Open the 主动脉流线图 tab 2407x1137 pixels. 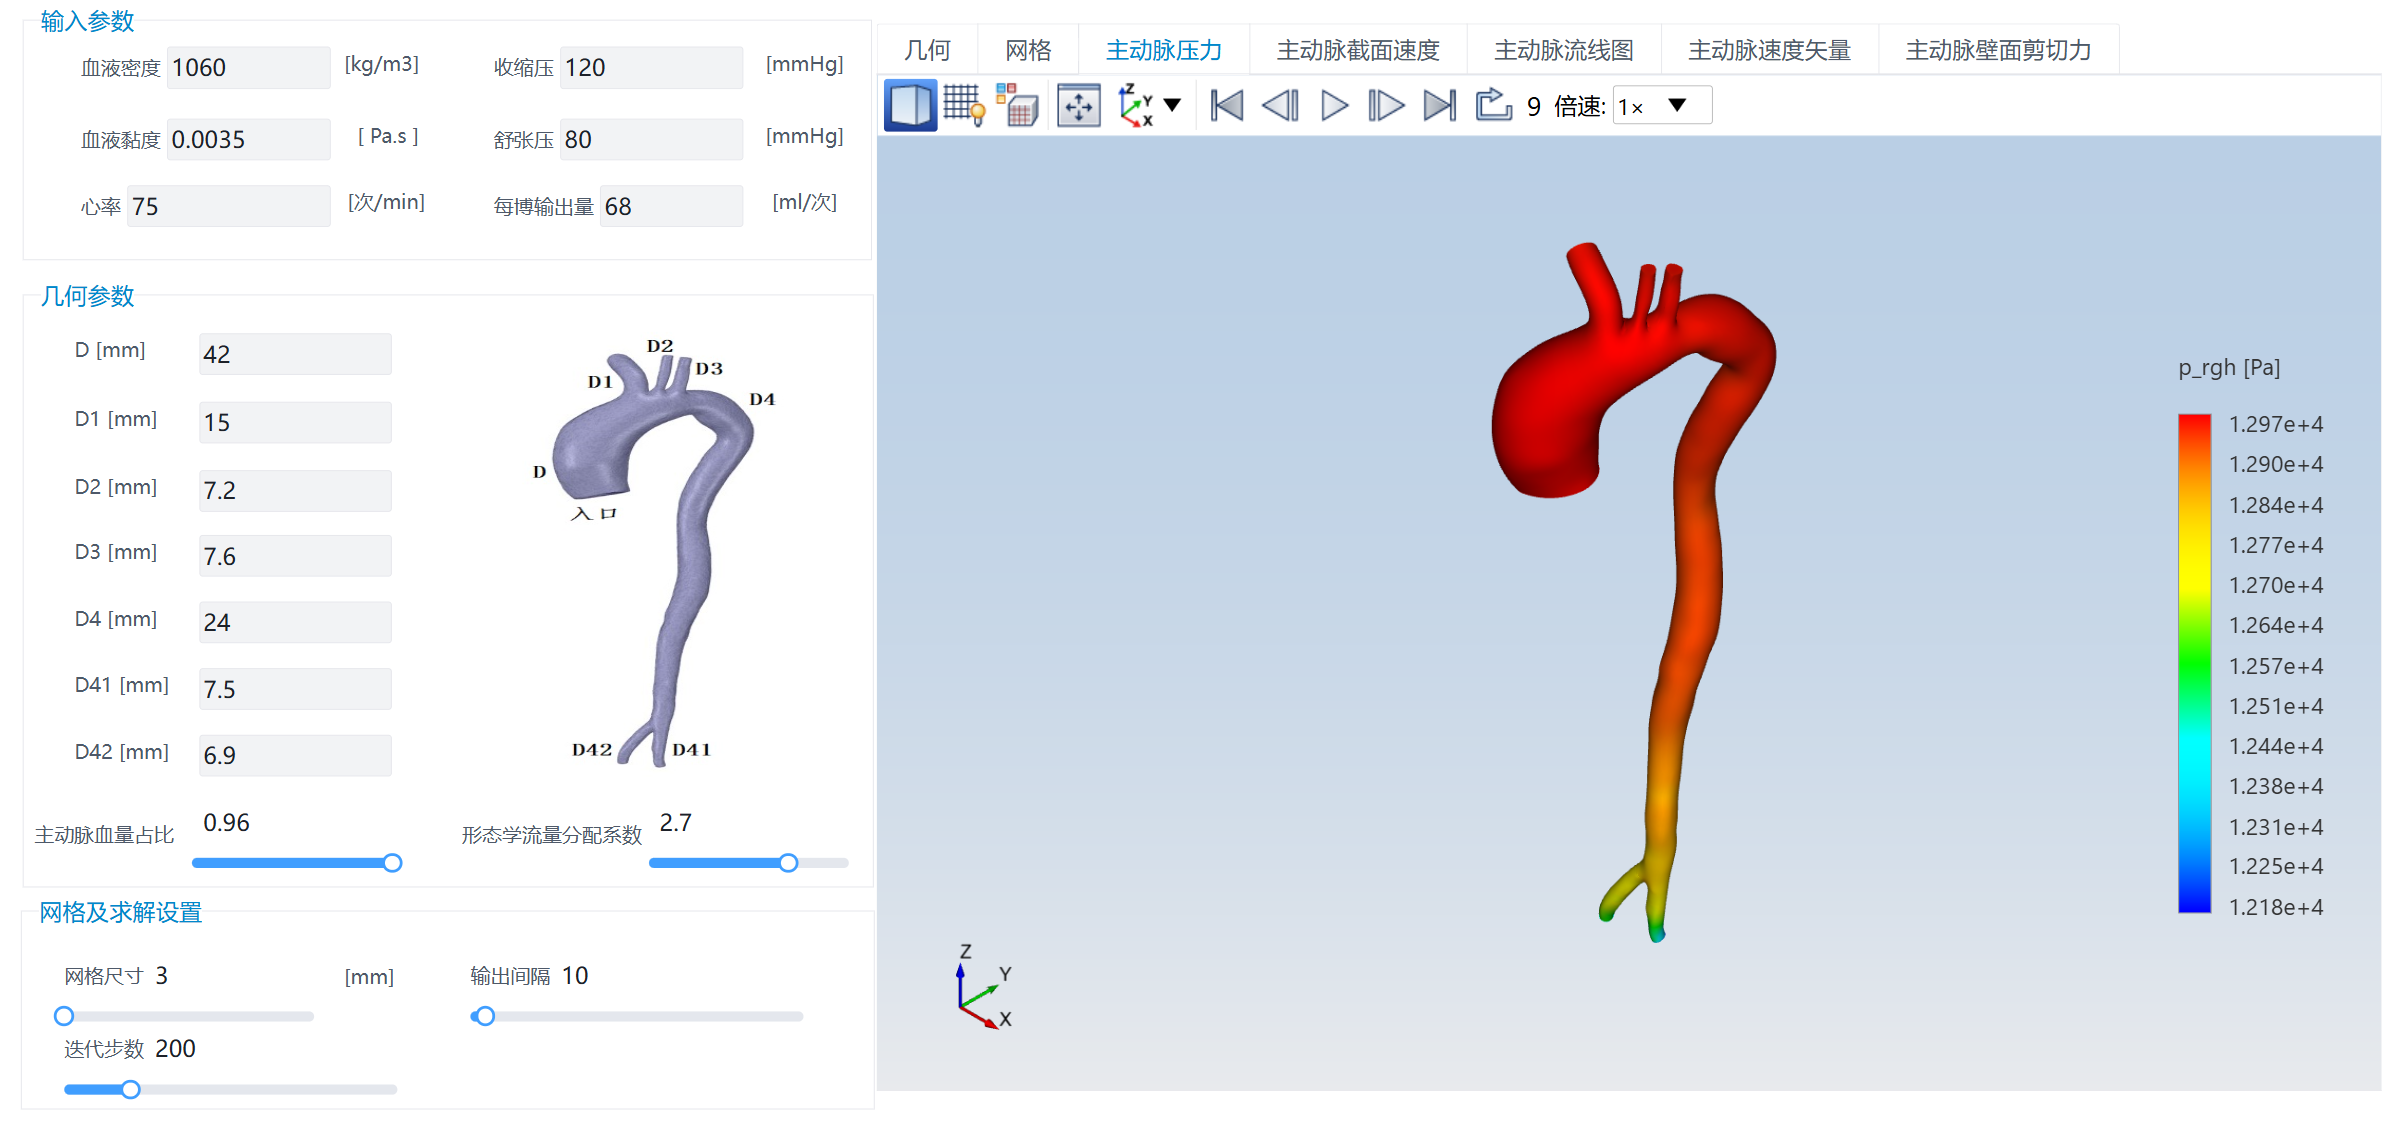pos(1564,50)
